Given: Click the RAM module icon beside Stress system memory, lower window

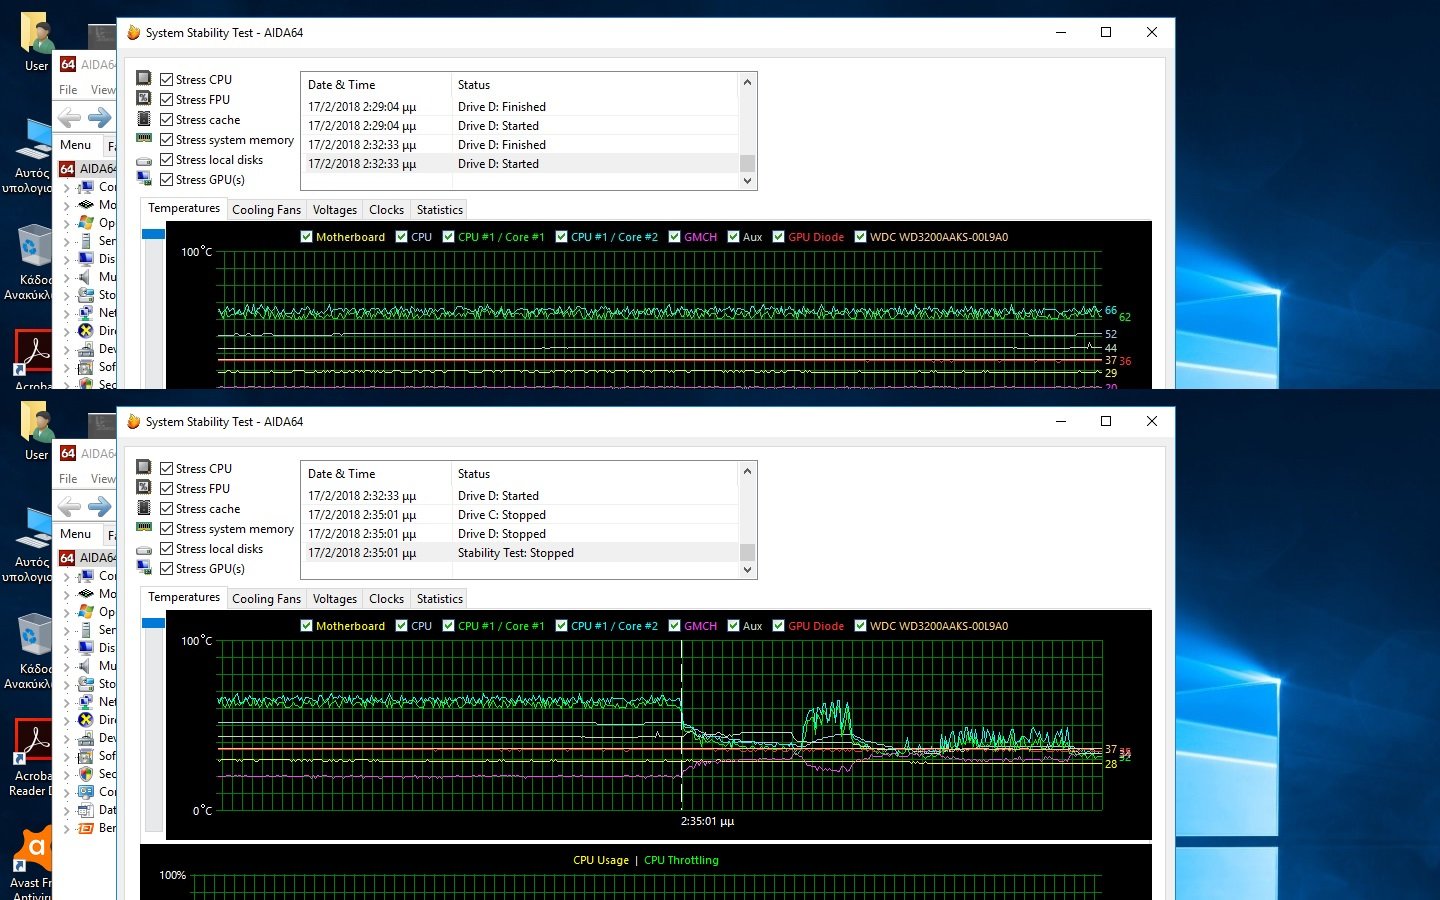Looking at the screenshot, I should pos(144,527).
